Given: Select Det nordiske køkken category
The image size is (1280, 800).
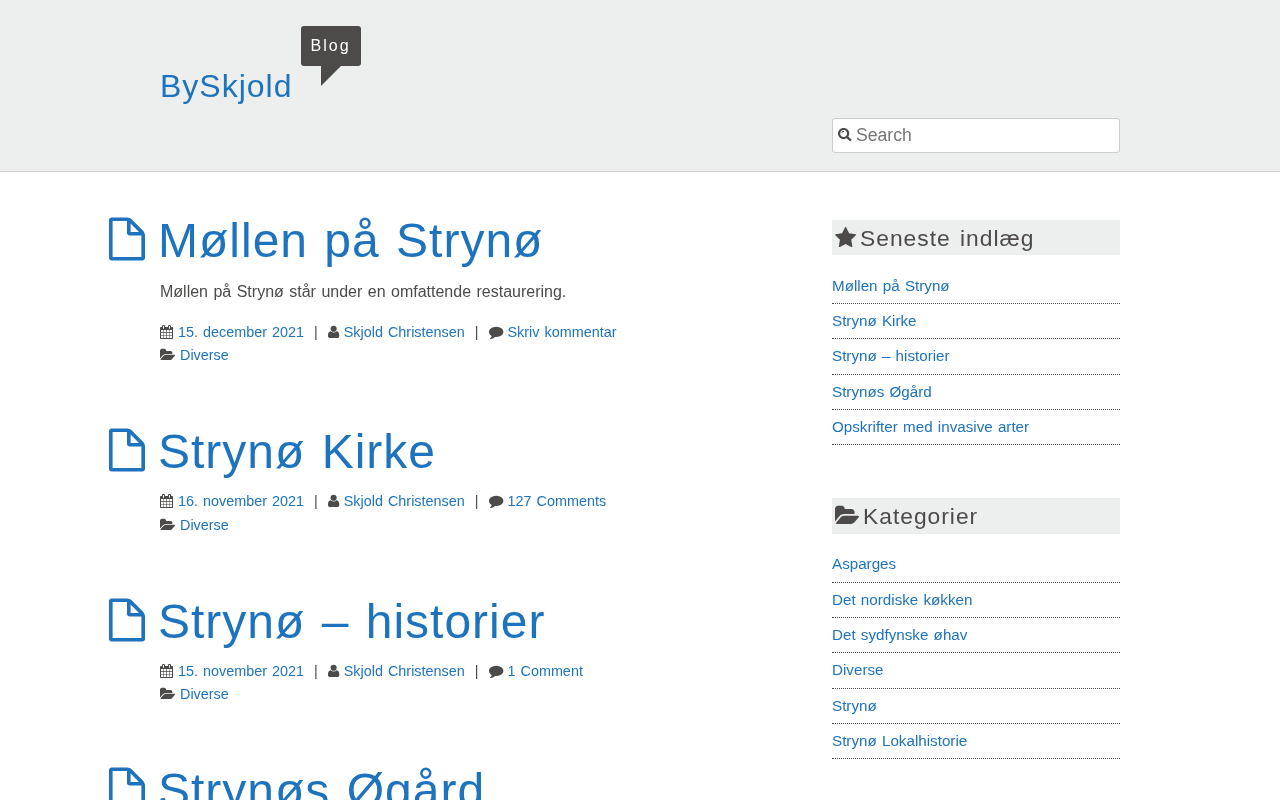Looking at the screenshot, I should click(902, 600).
